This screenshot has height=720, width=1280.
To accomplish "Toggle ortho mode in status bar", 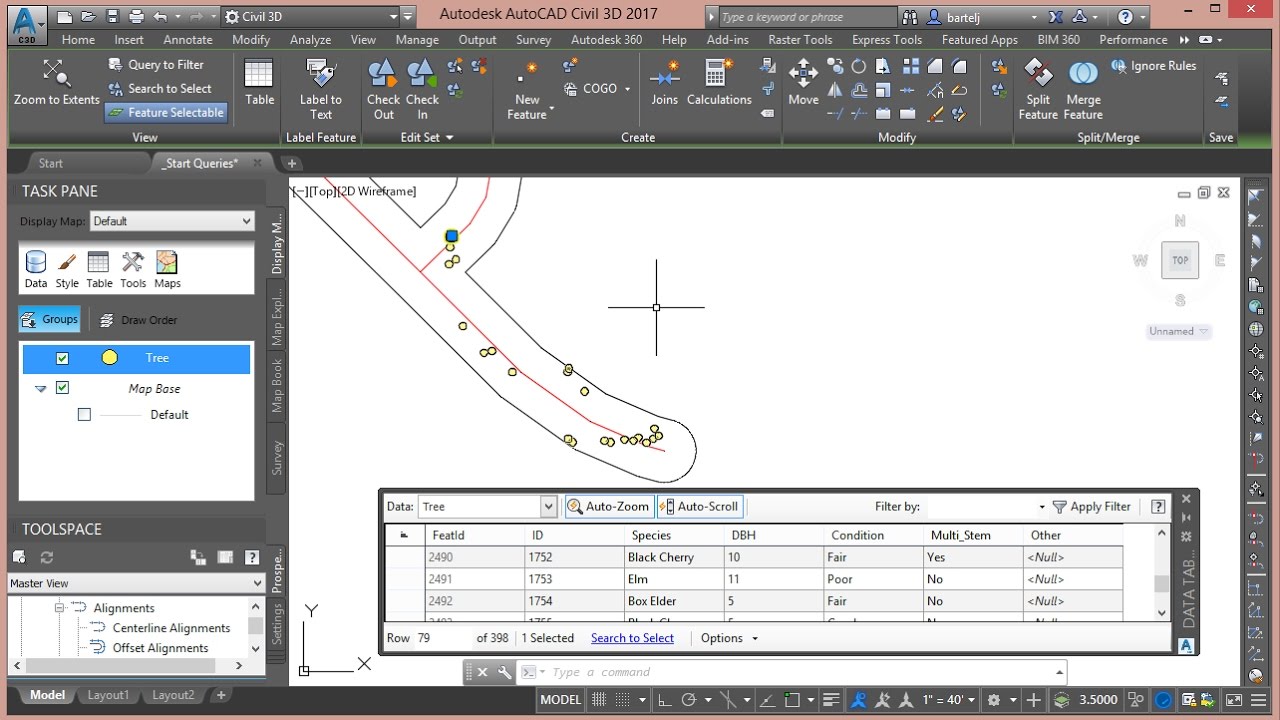I will 664,700.
